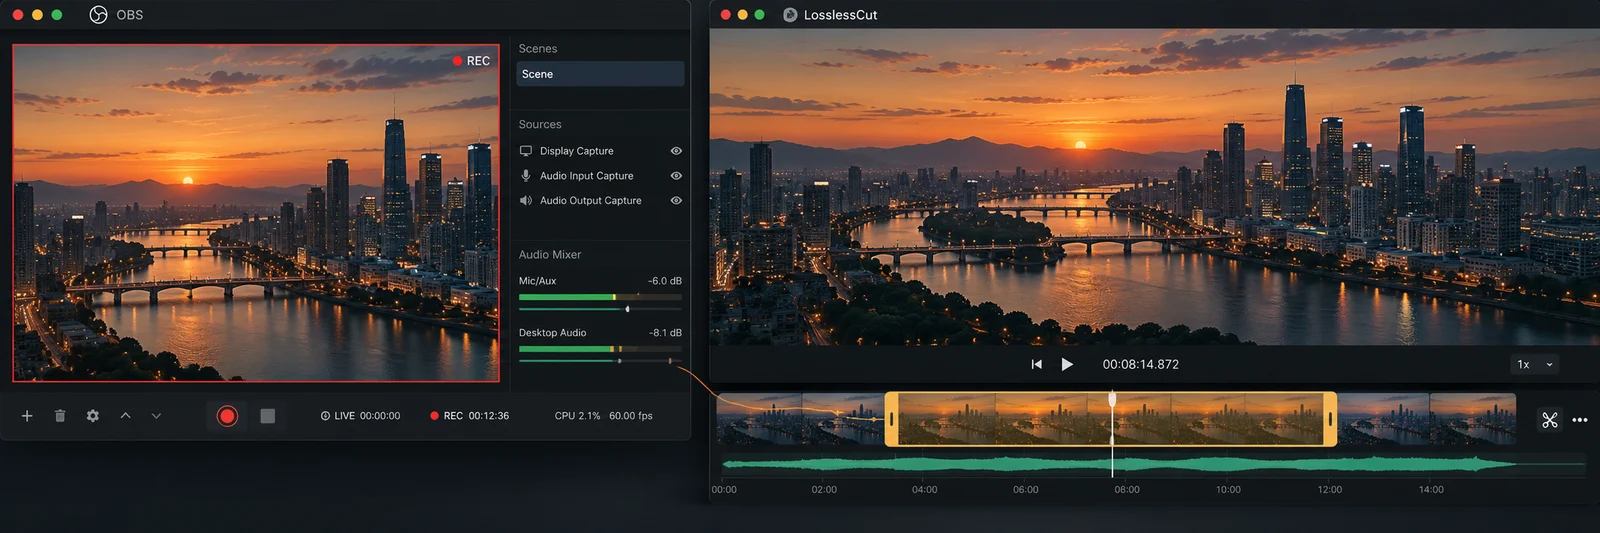Adjust the Mic/Aux volume slider handle
Screen dimensions: 1600x533
point(627,309)
